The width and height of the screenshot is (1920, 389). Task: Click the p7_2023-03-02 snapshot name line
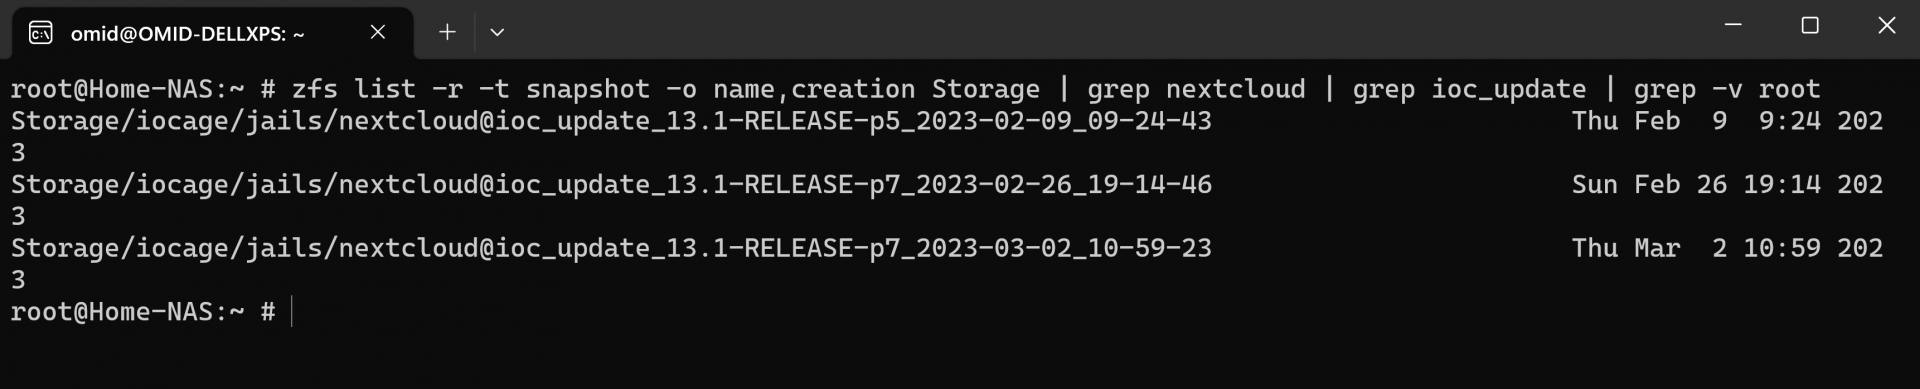coord(611,248)
